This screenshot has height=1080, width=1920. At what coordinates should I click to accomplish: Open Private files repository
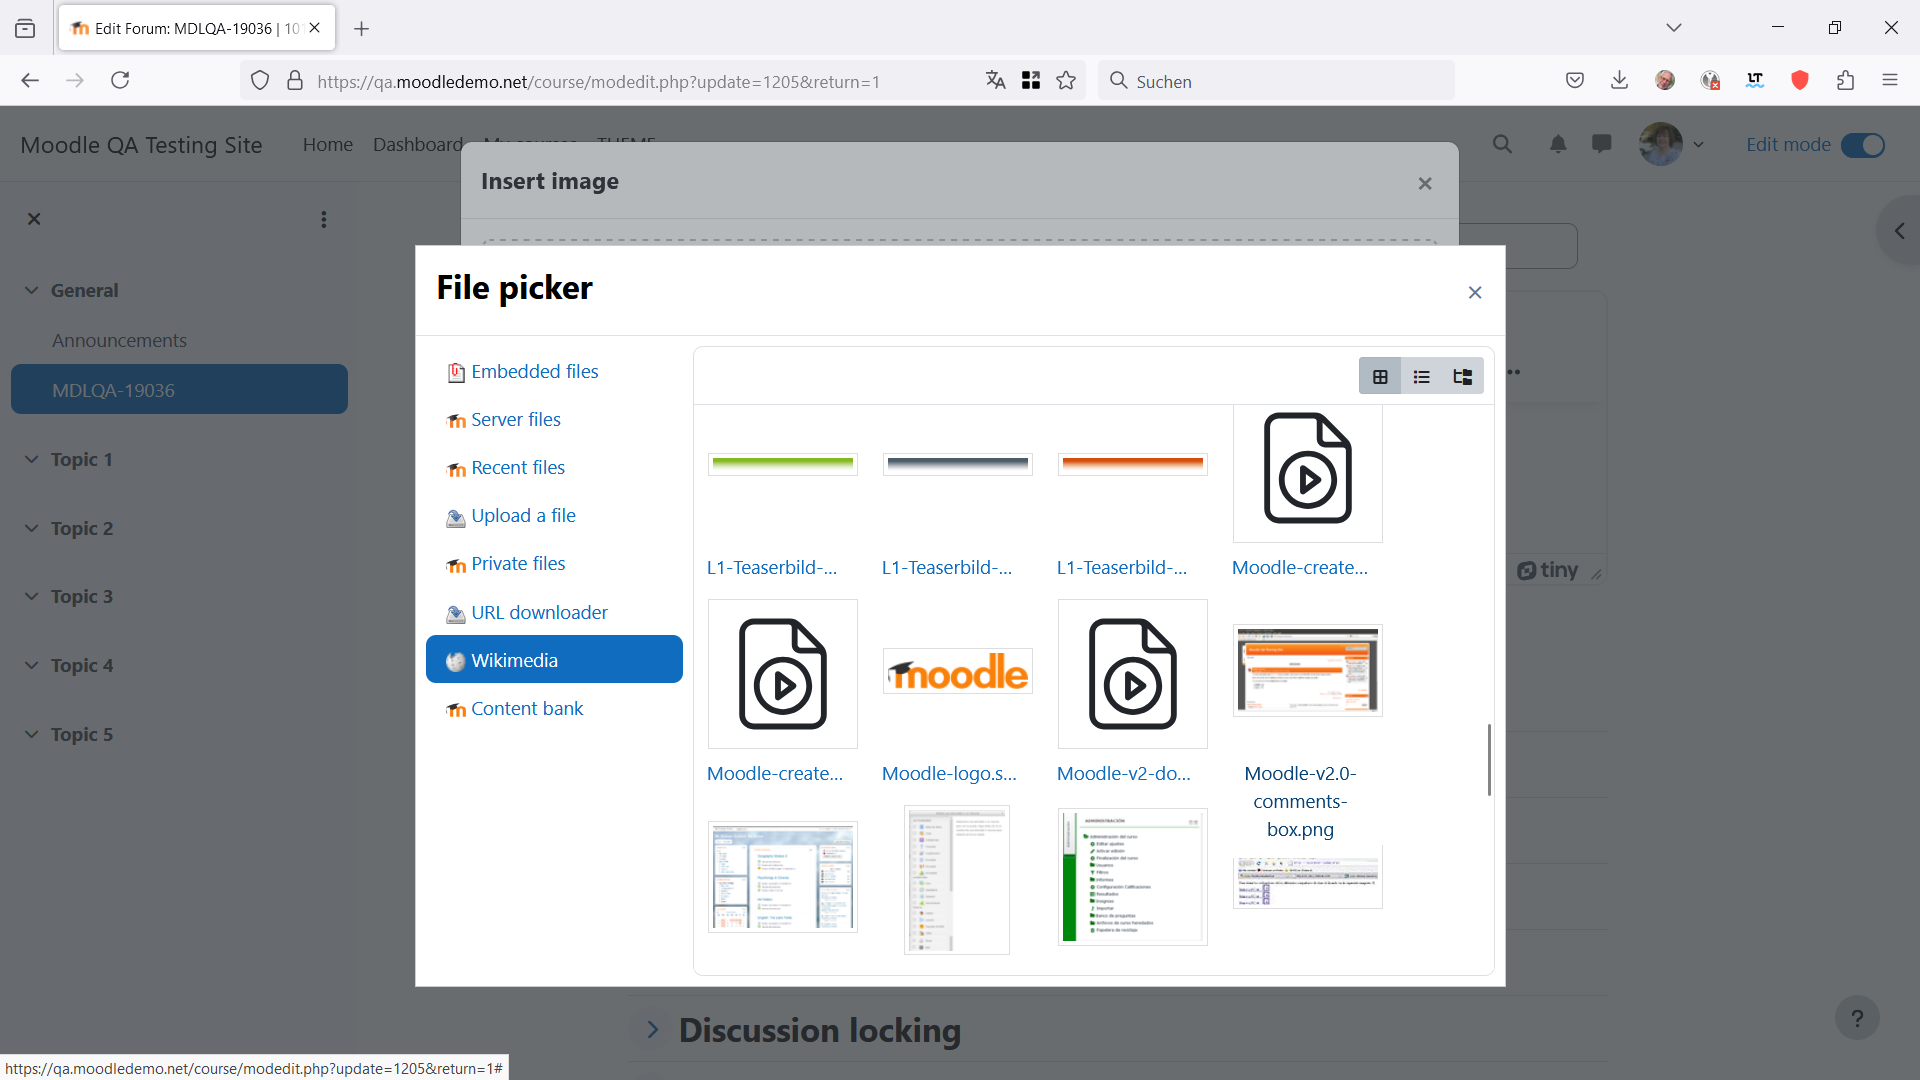(x=517, y=564)
